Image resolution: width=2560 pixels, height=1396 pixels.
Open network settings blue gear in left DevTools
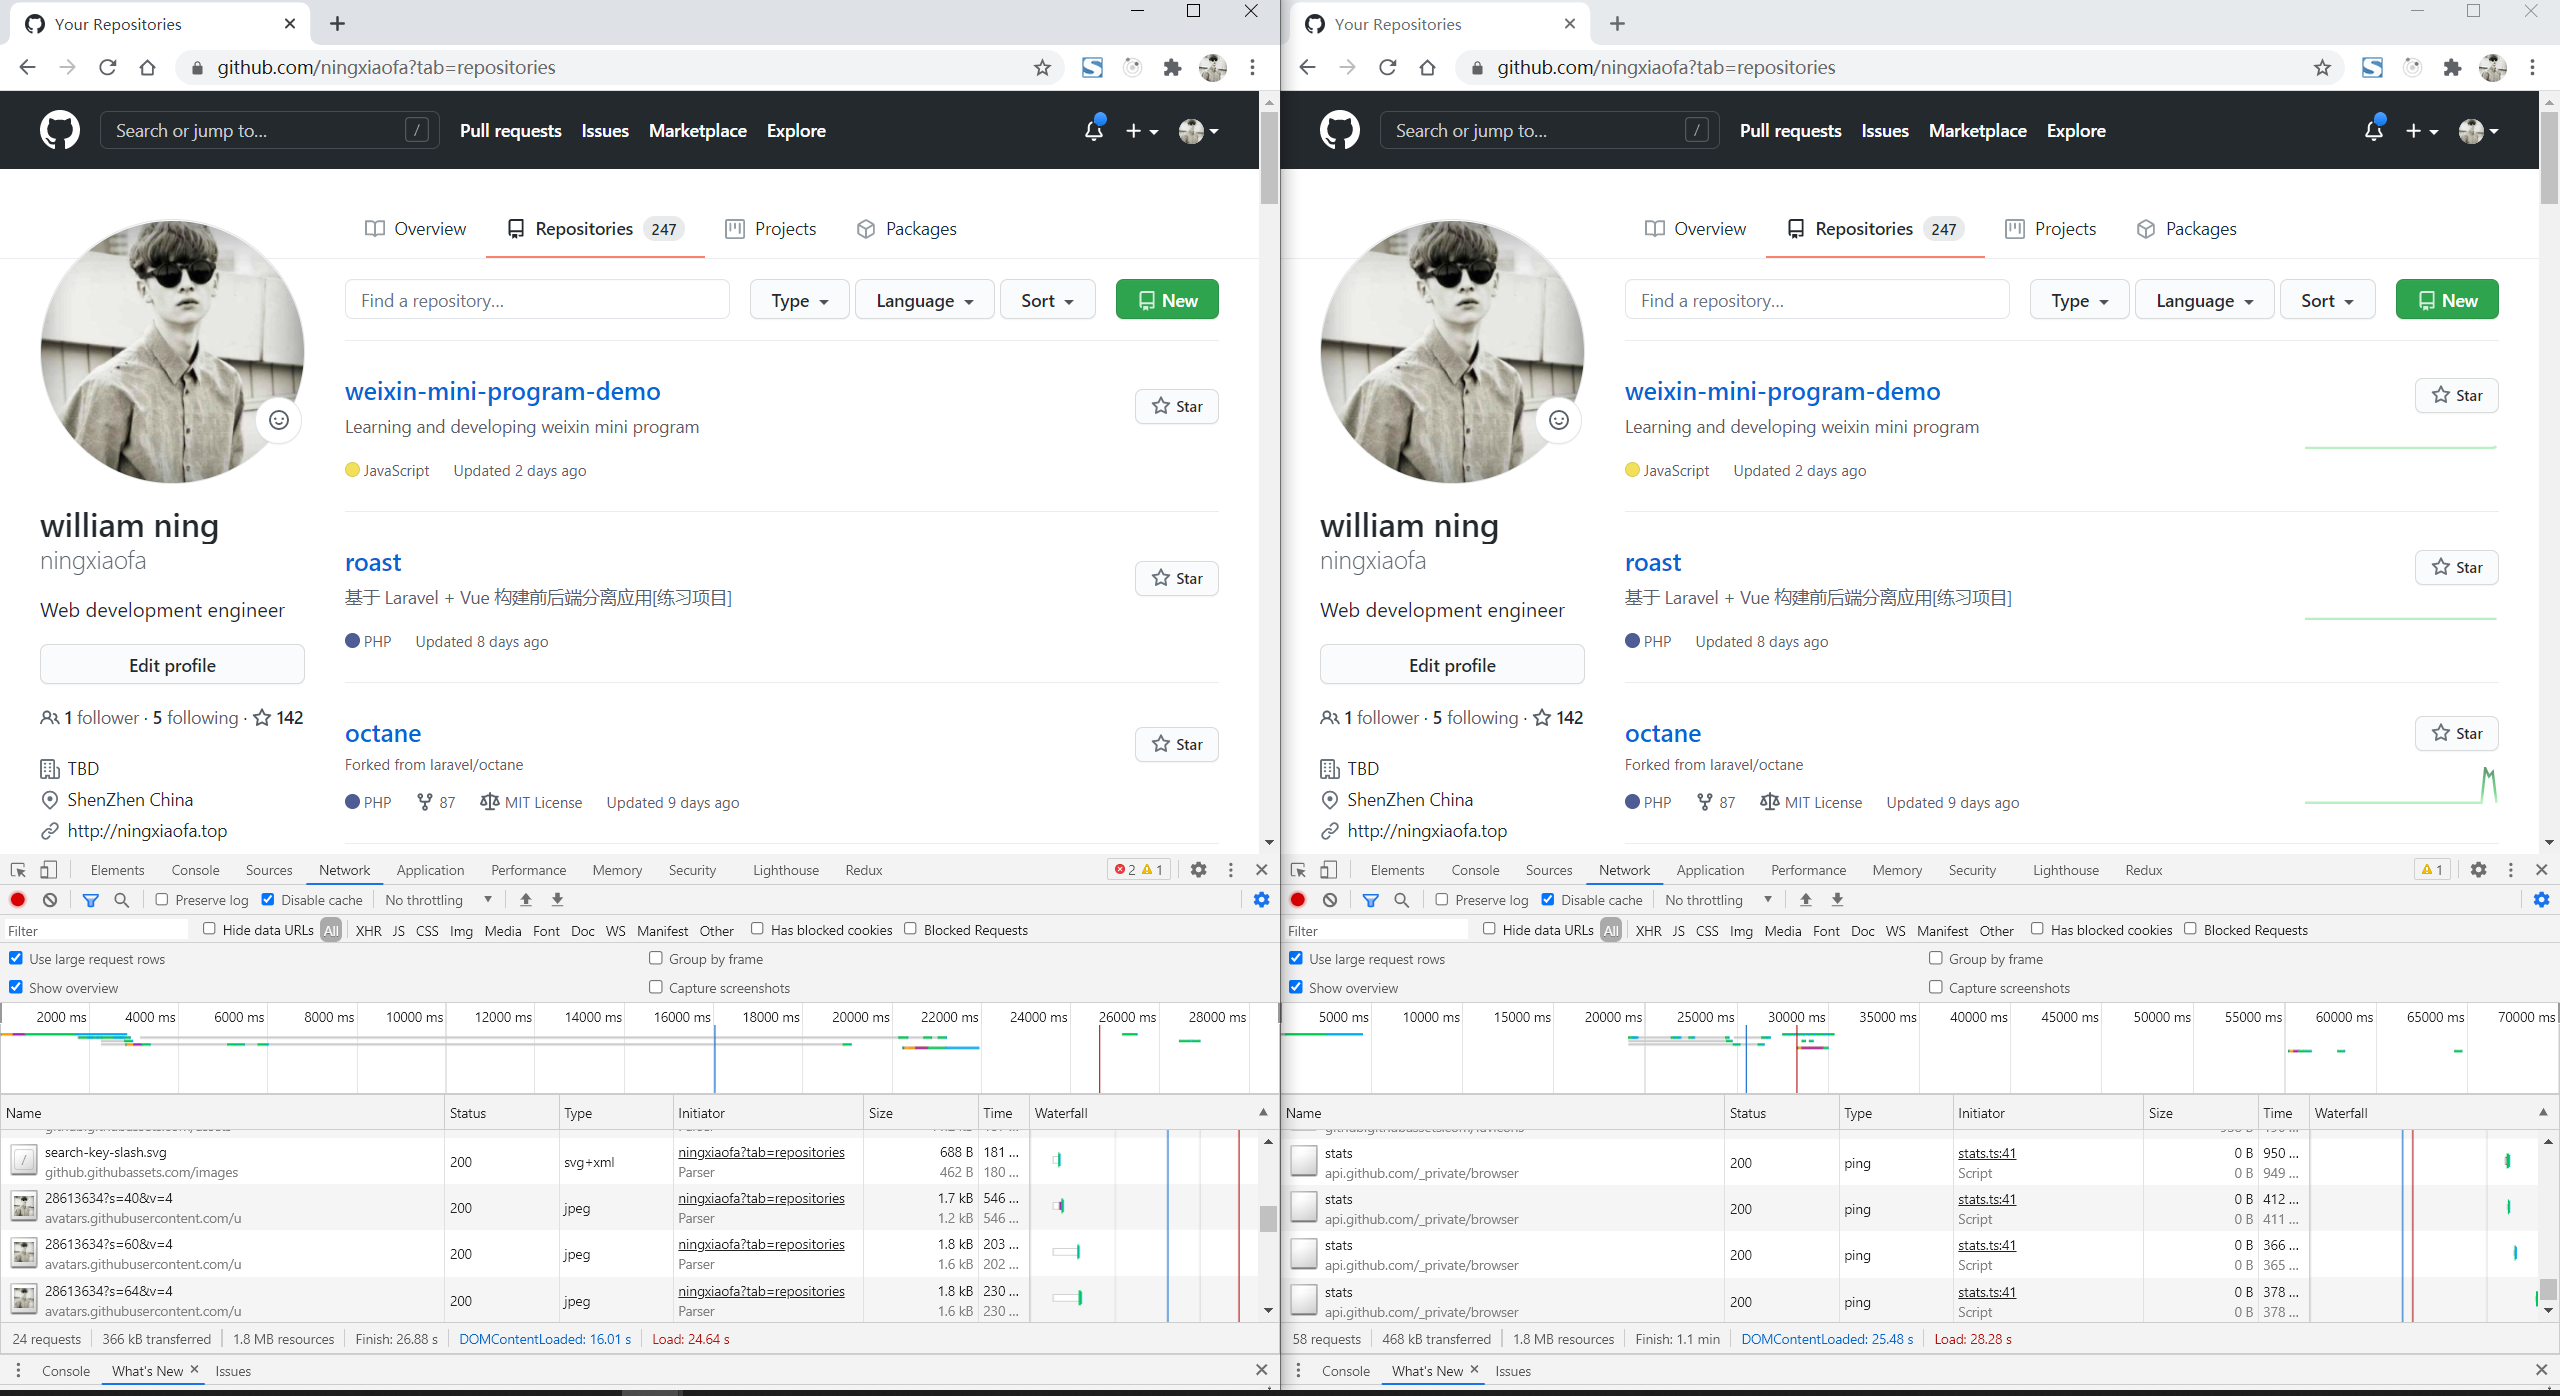tap(1262, 900)
